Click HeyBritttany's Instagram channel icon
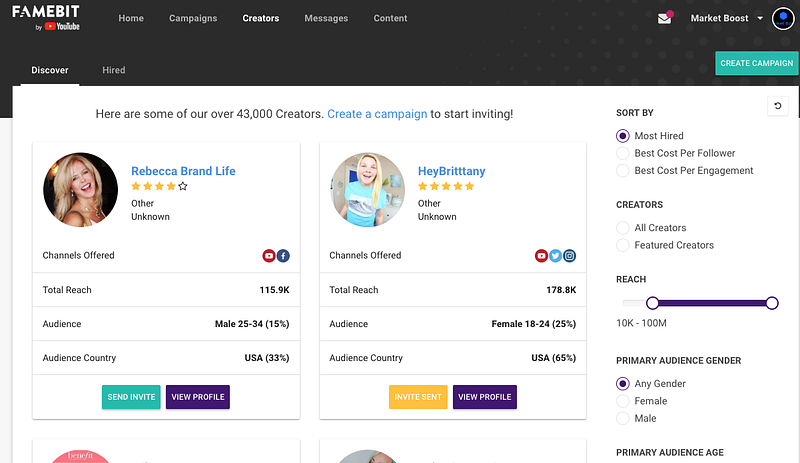The height and width of the screenshot is (463, 800). click(569, 256)
